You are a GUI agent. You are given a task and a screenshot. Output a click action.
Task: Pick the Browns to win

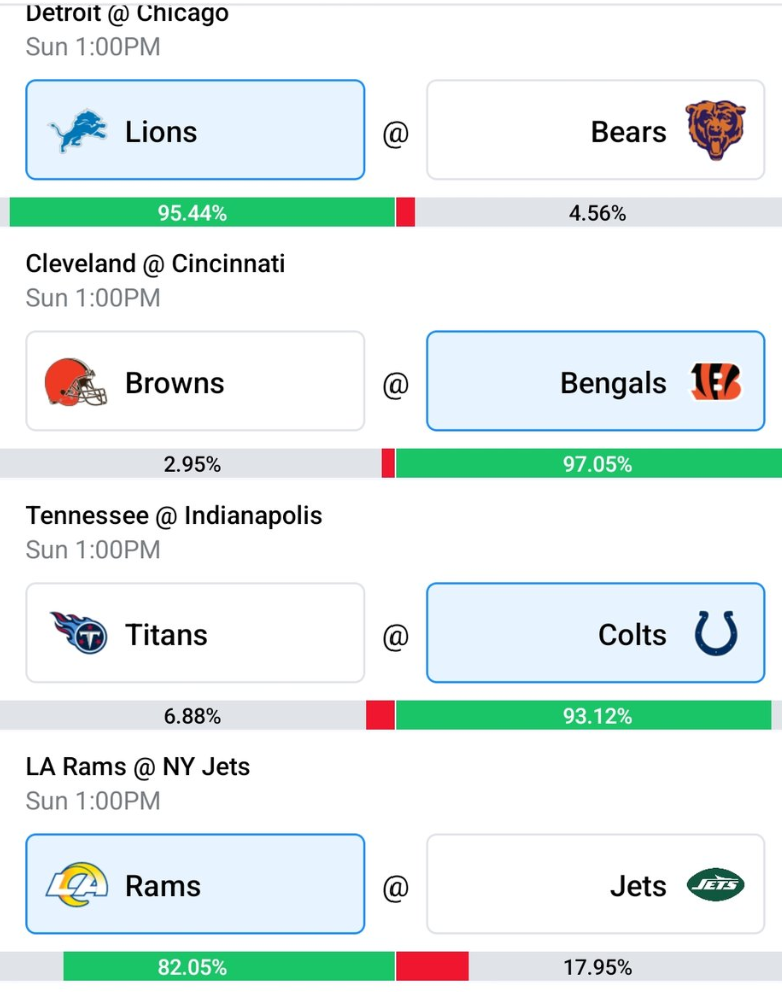coord(195,381)
